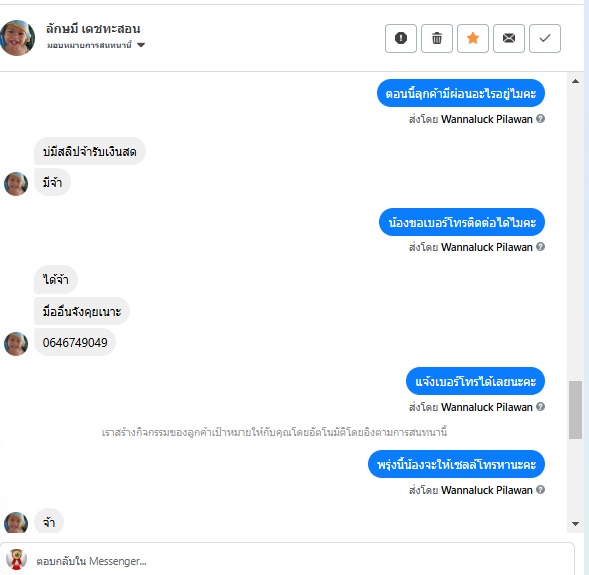This screenshot has height=575, width=589.
Task: Mark conversation done with checkmark button
Action: (x=545, y=38)
